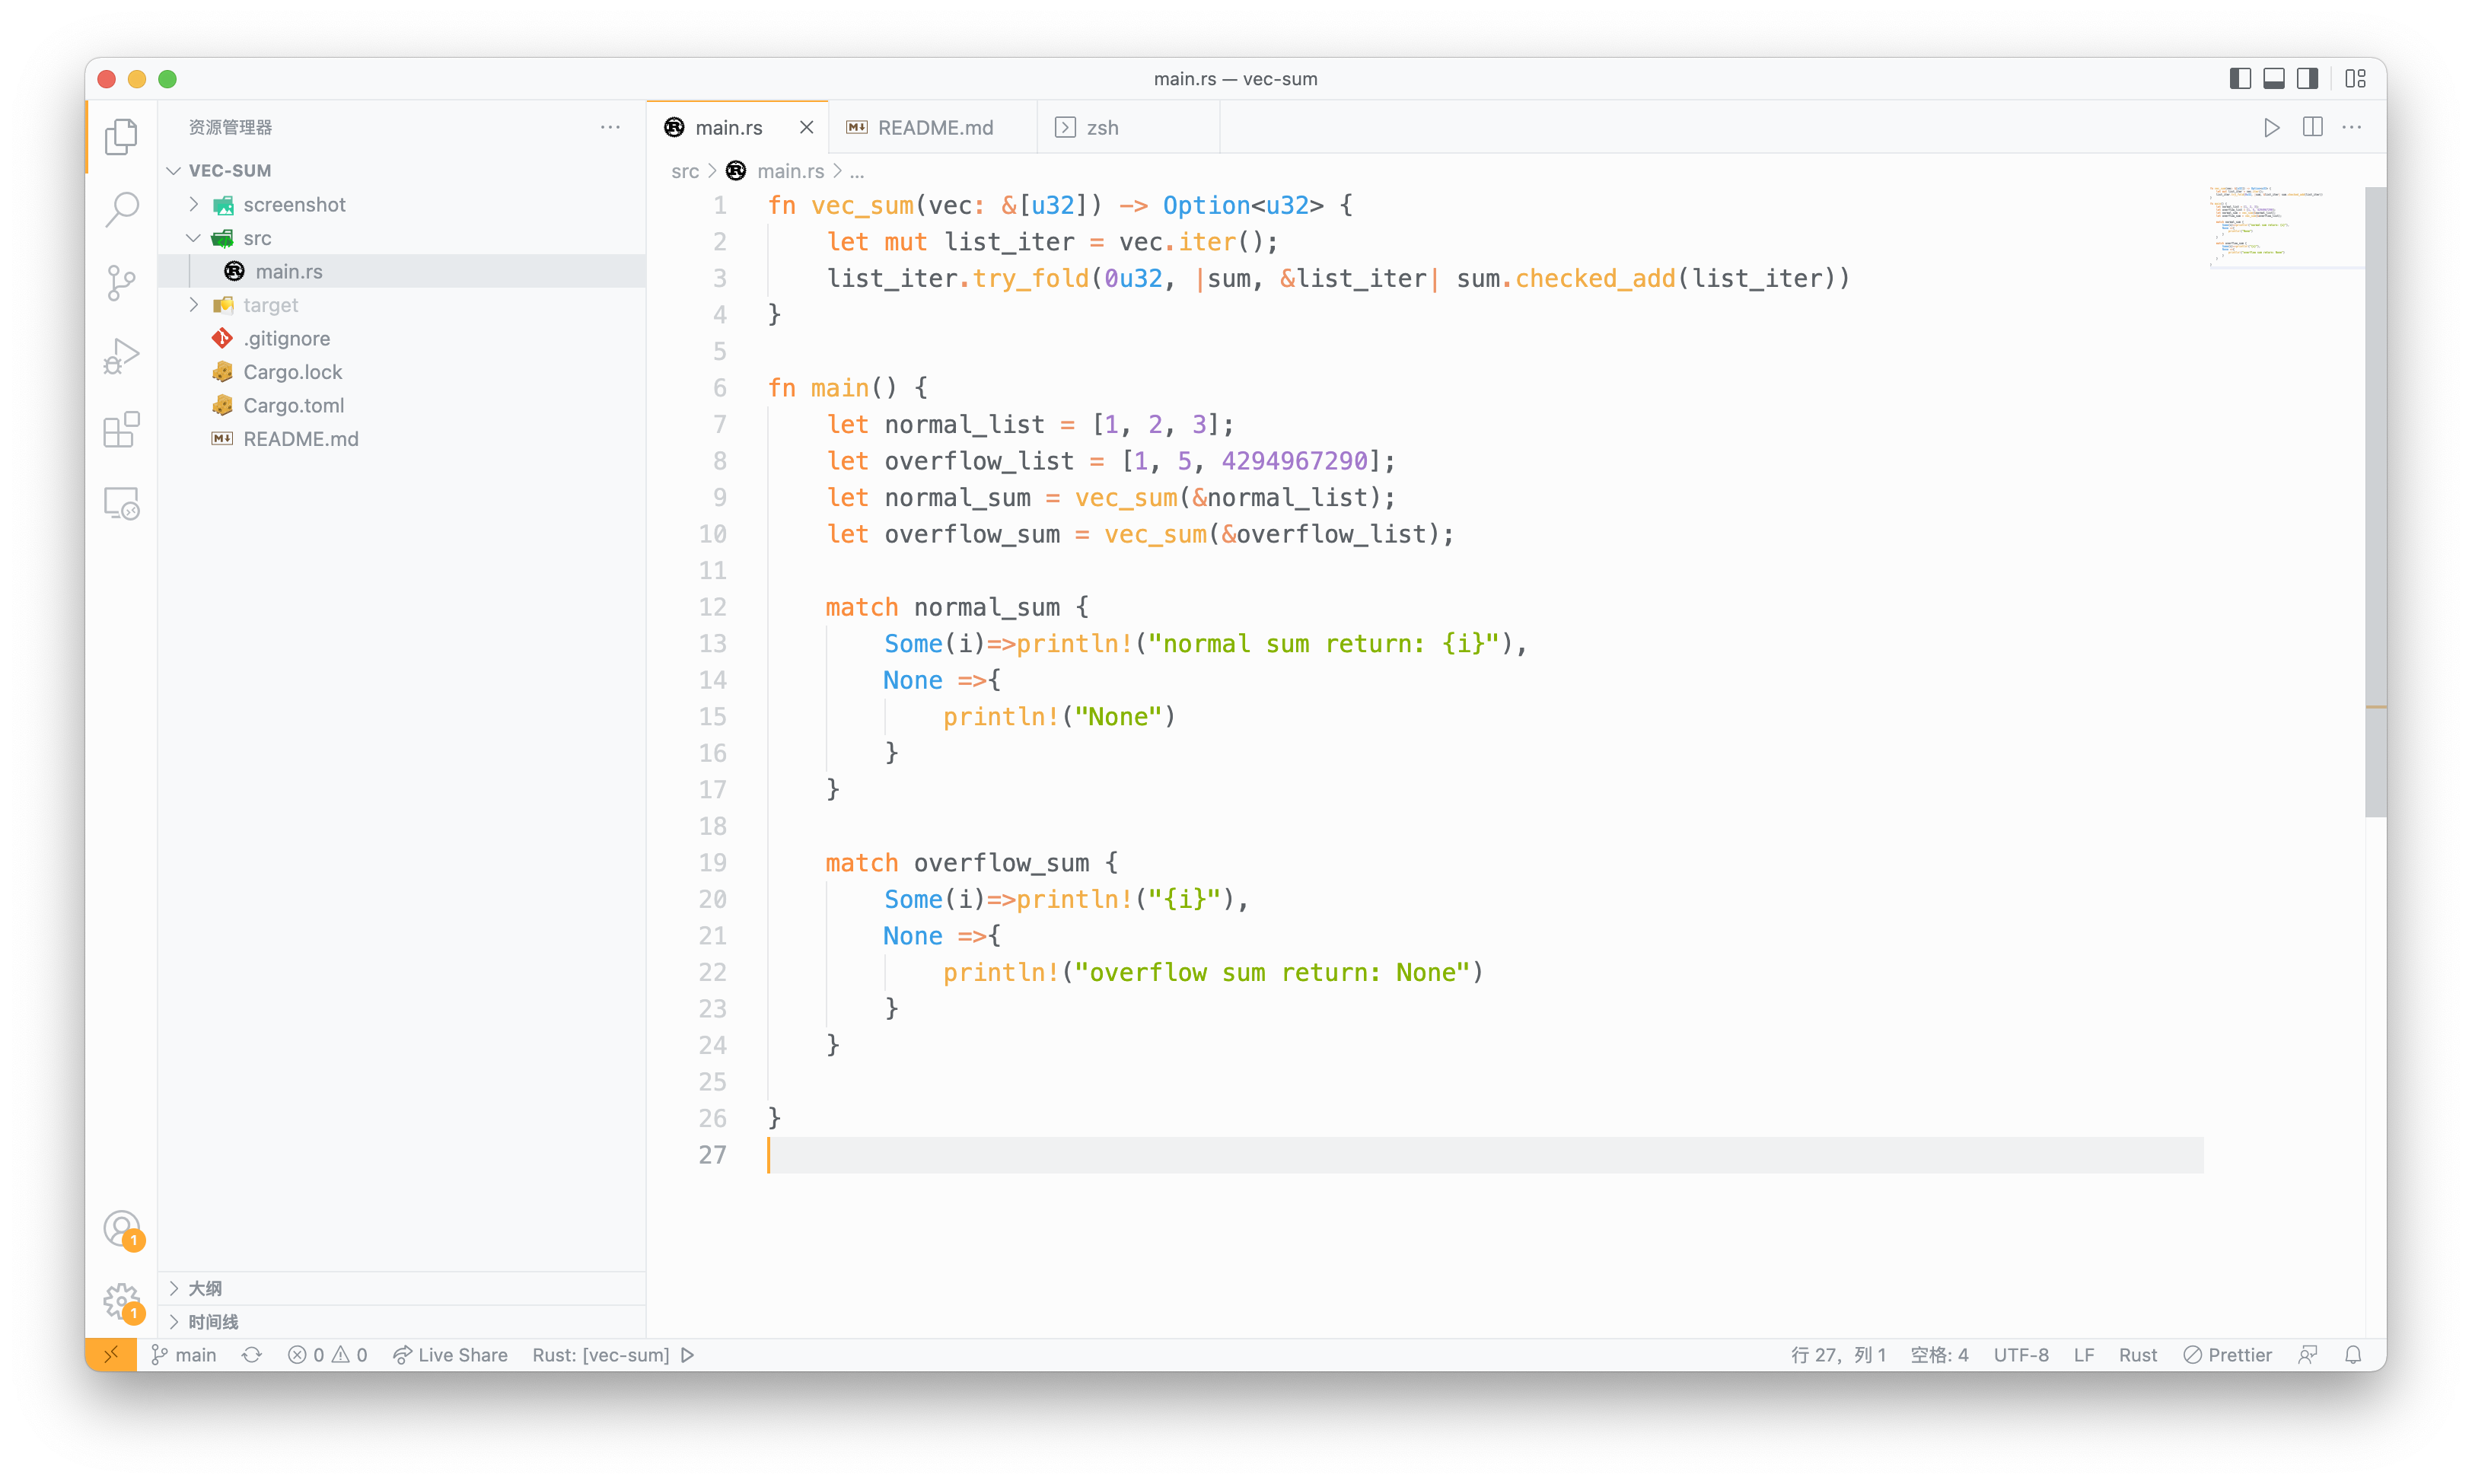Toggle the secondary side bar
Screen dimensions: 2472x1484
tap(2307, 79)
